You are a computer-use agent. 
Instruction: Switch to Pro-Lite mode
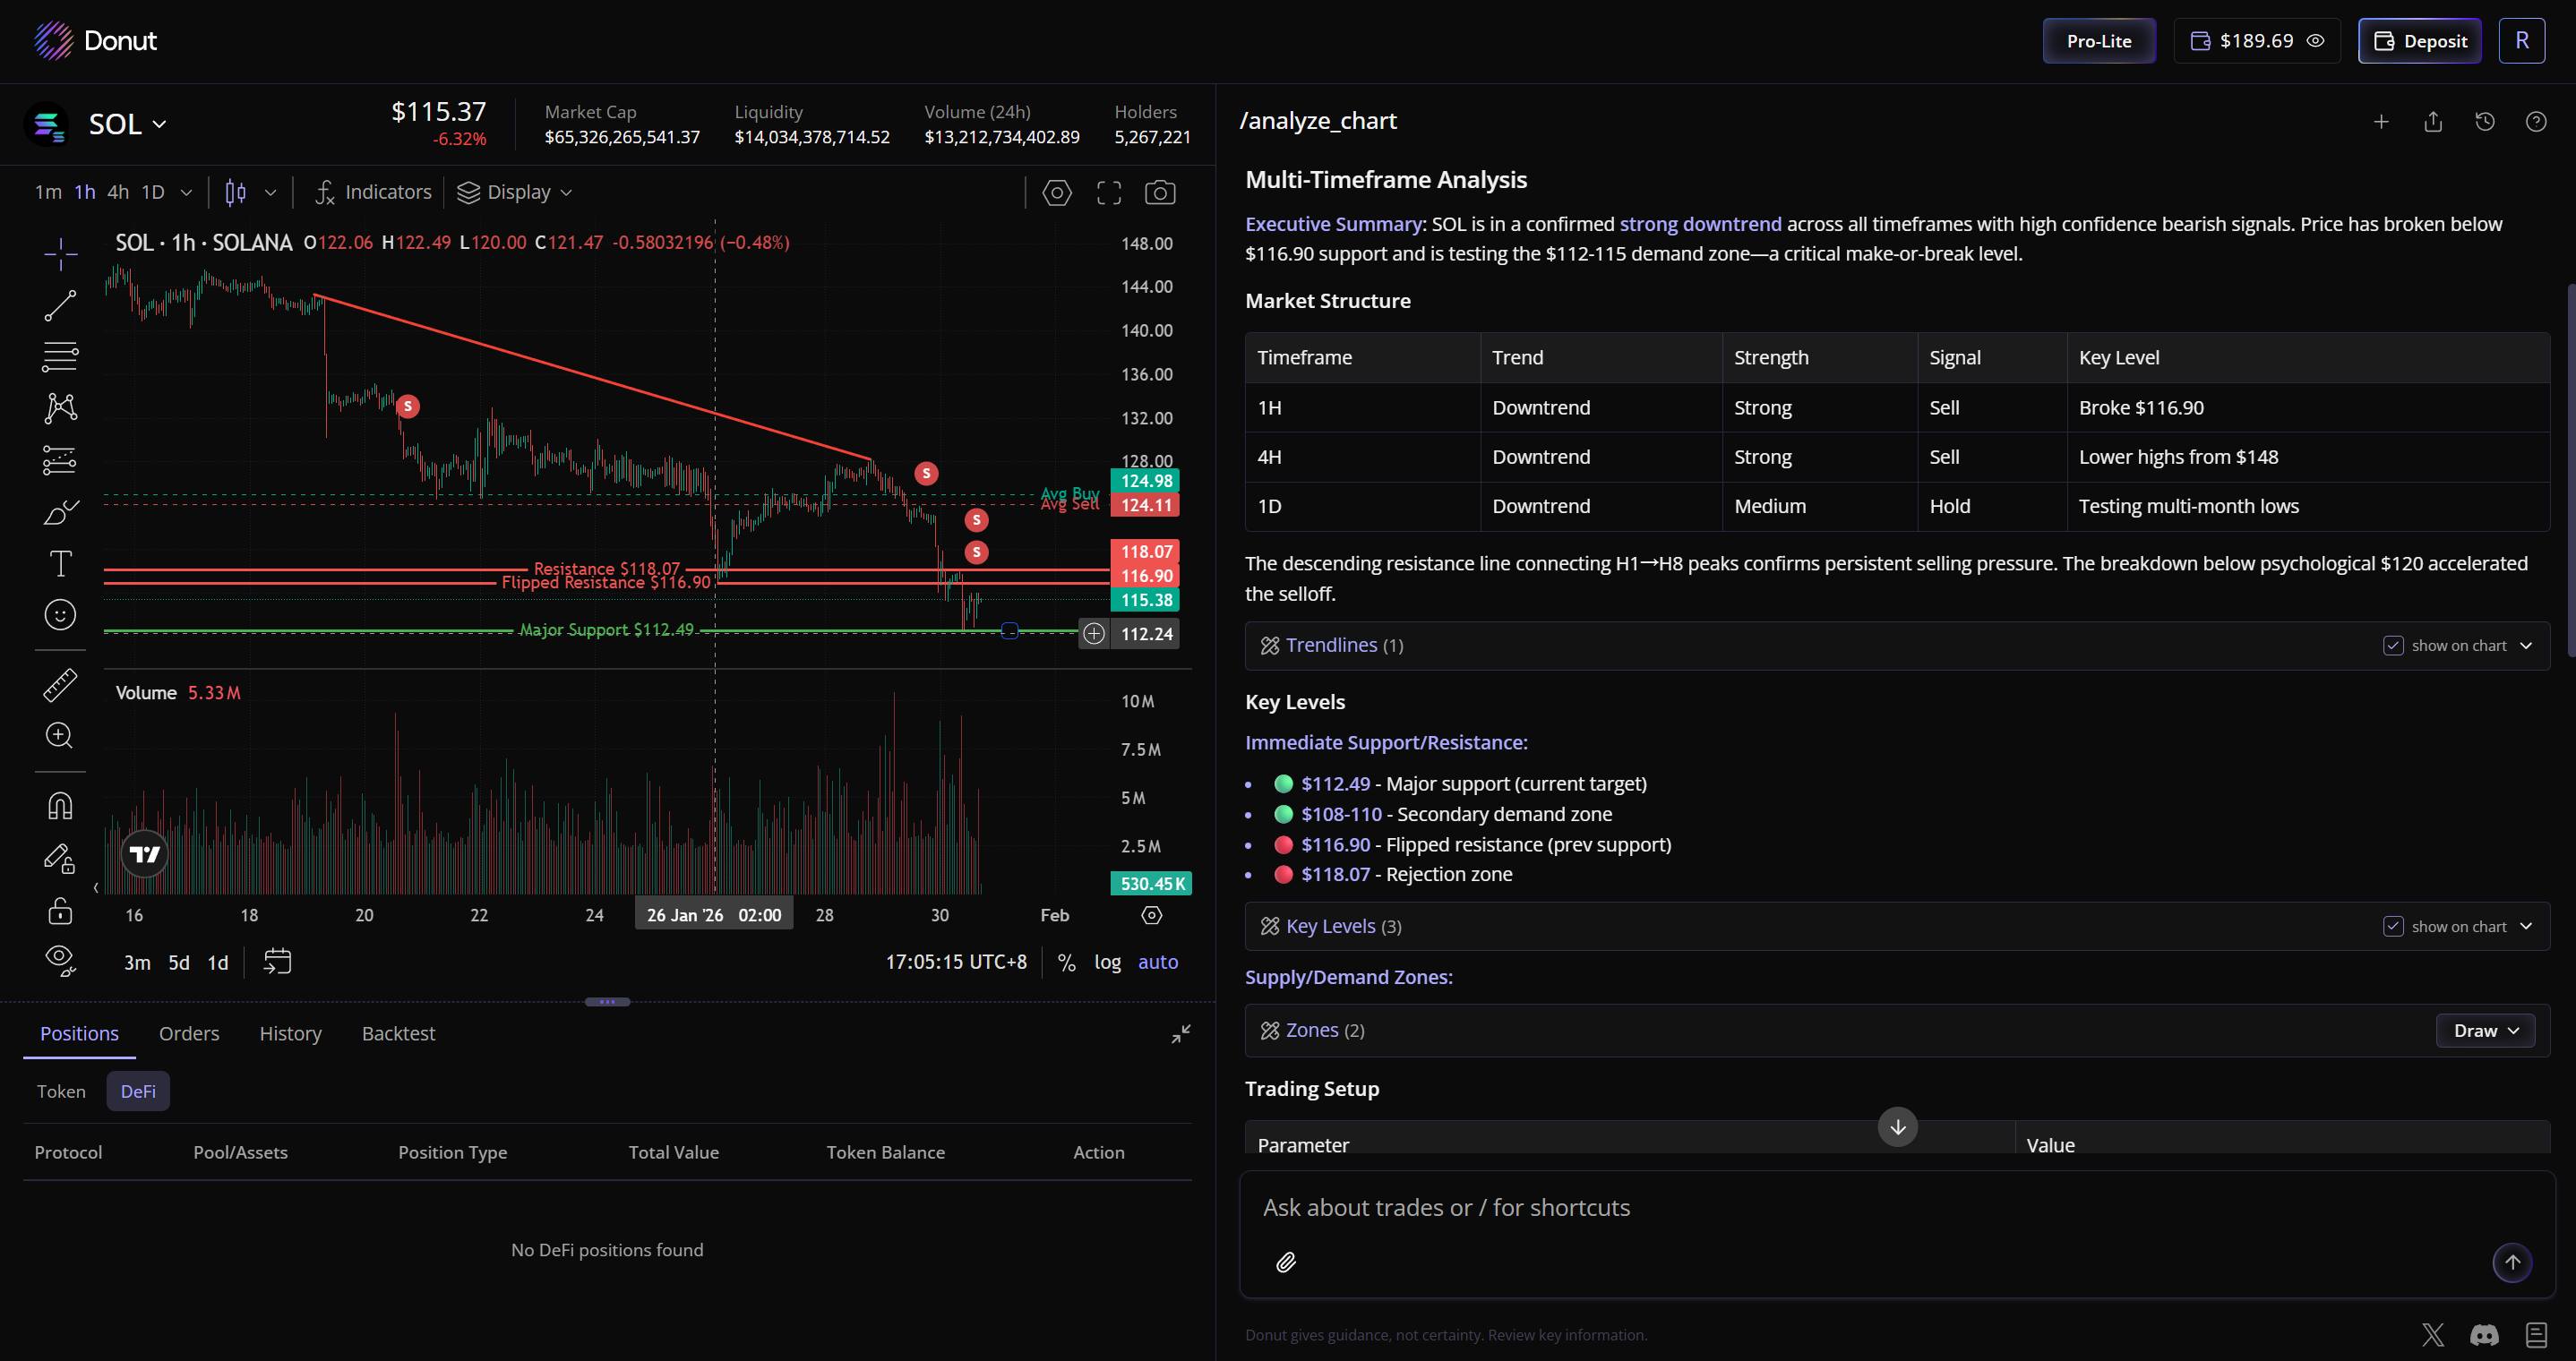click(x=2098, y=40)
